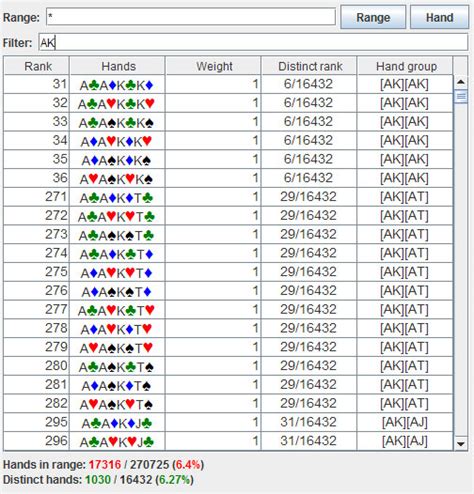This screenshot has width=474, height=494.
Task: Select row ranked 271
Action: (x=228, y=197)
